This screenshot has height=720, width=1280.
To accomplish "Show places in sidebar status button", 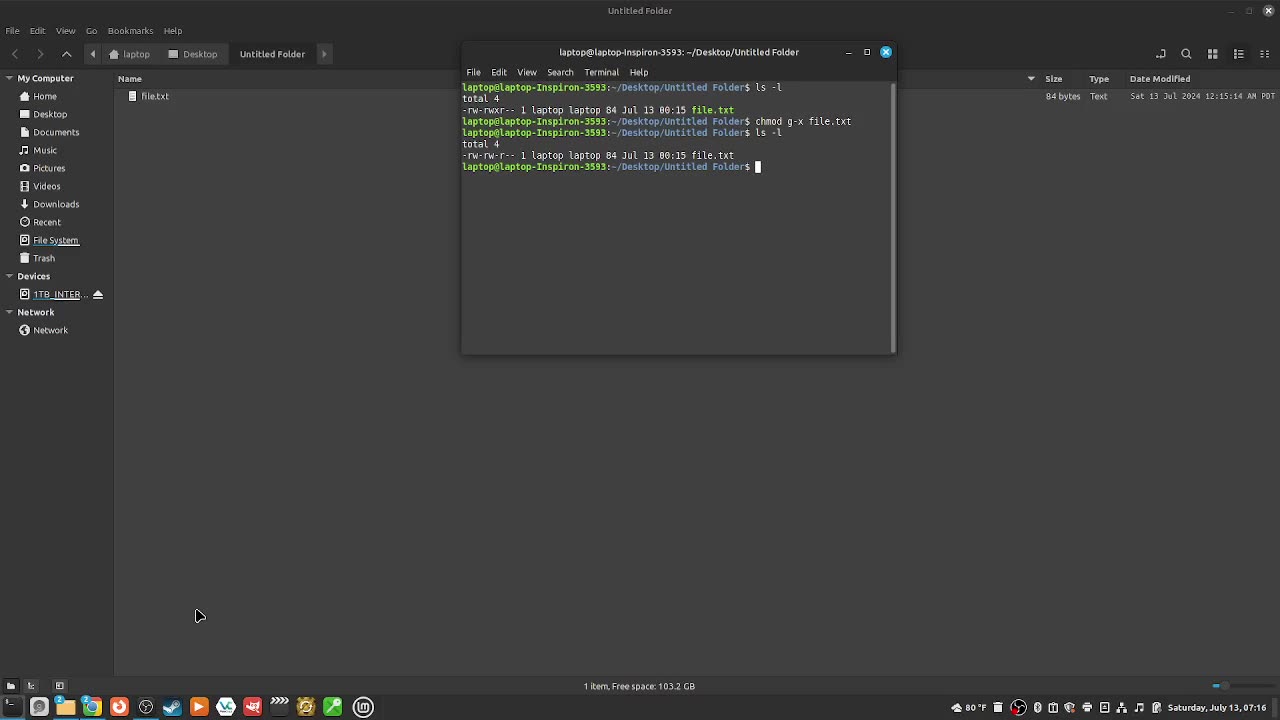I will (x=11, y=686).
